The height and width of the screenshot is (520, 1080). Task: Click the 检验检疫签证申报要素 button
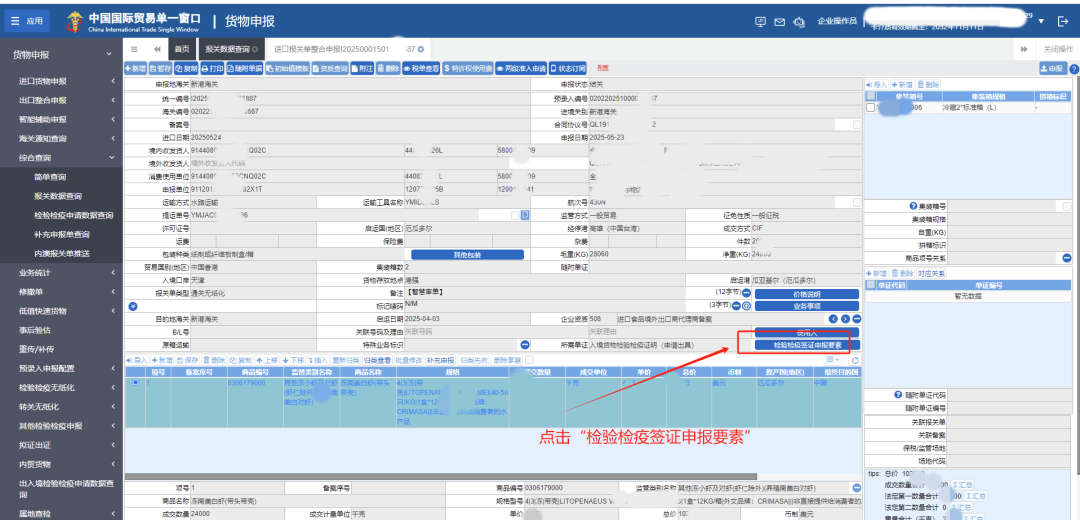pos(799,345)
